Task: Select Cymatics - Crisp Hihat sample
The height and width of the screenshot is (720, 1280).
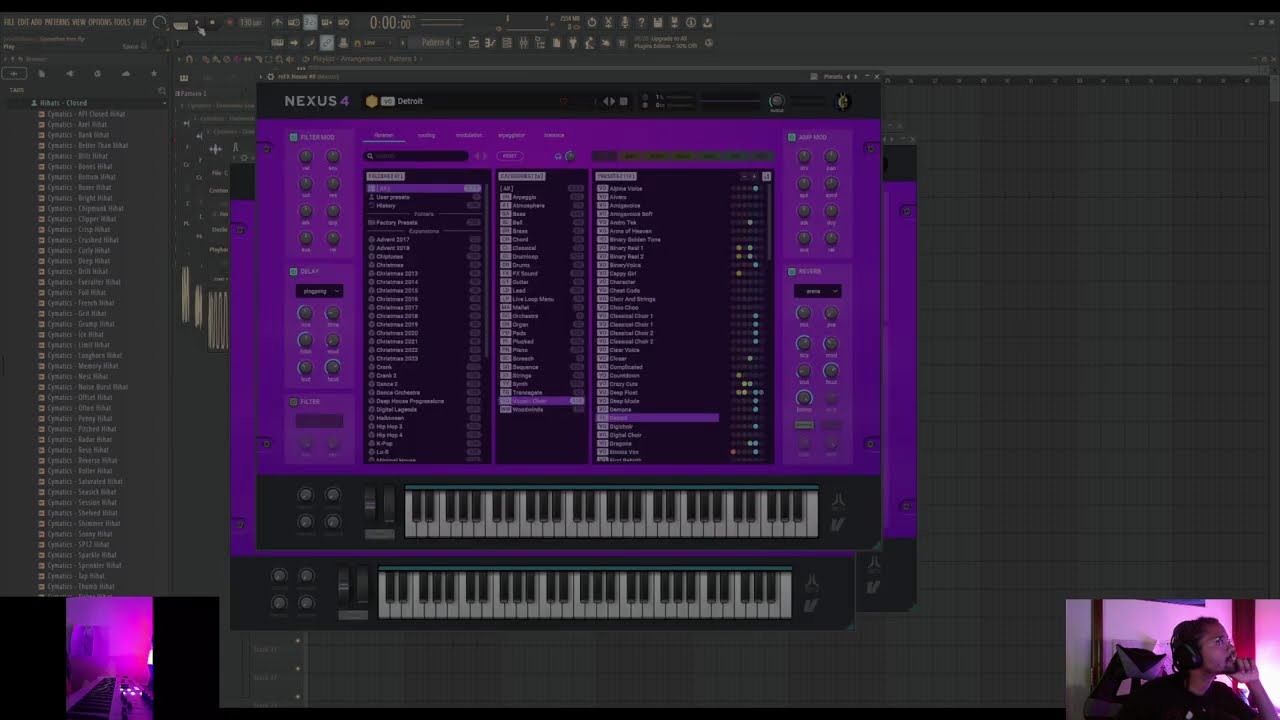Action: (x=79, y=229)
